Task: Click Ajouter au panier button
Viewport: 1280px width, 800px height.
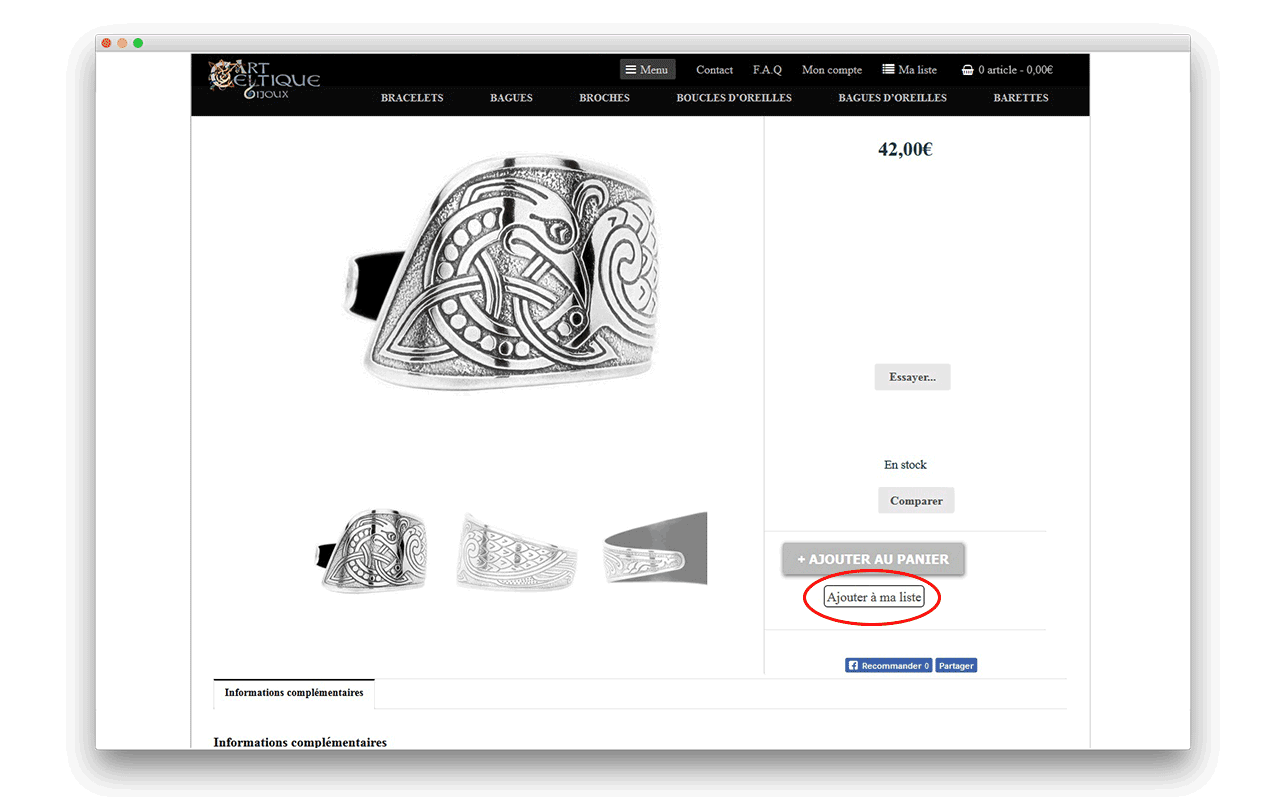Action: point(873,560)
